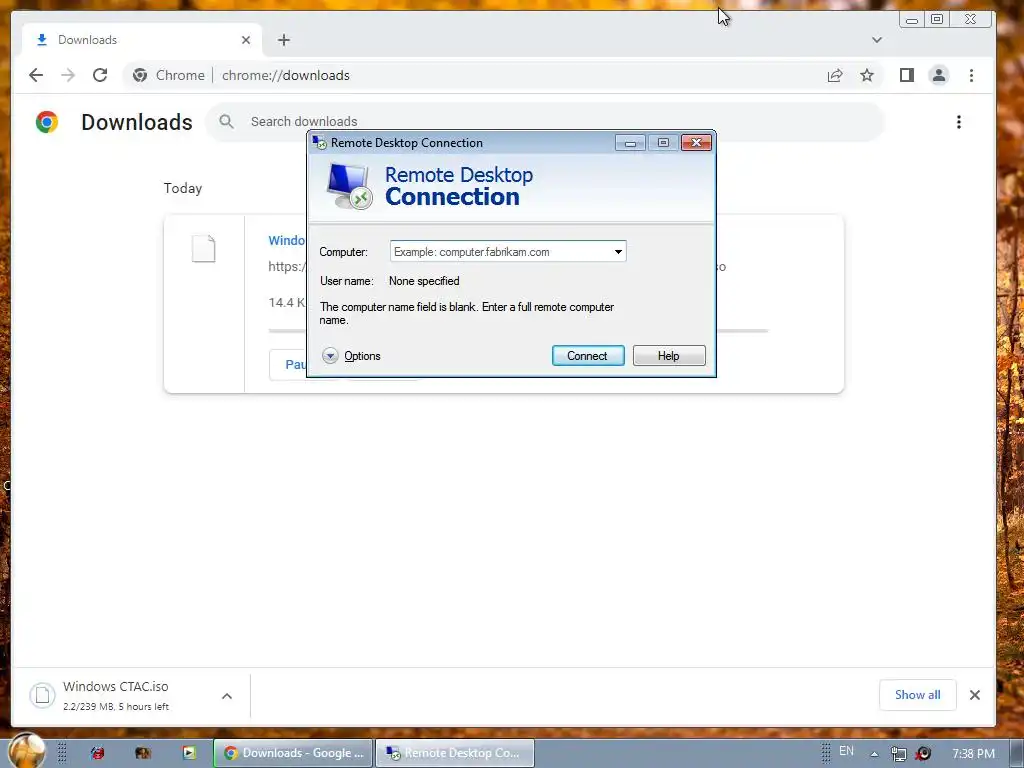The width and height of the screenshot is (1024, 768).
Task: Click the Windows Start orb
Action: 27,750
